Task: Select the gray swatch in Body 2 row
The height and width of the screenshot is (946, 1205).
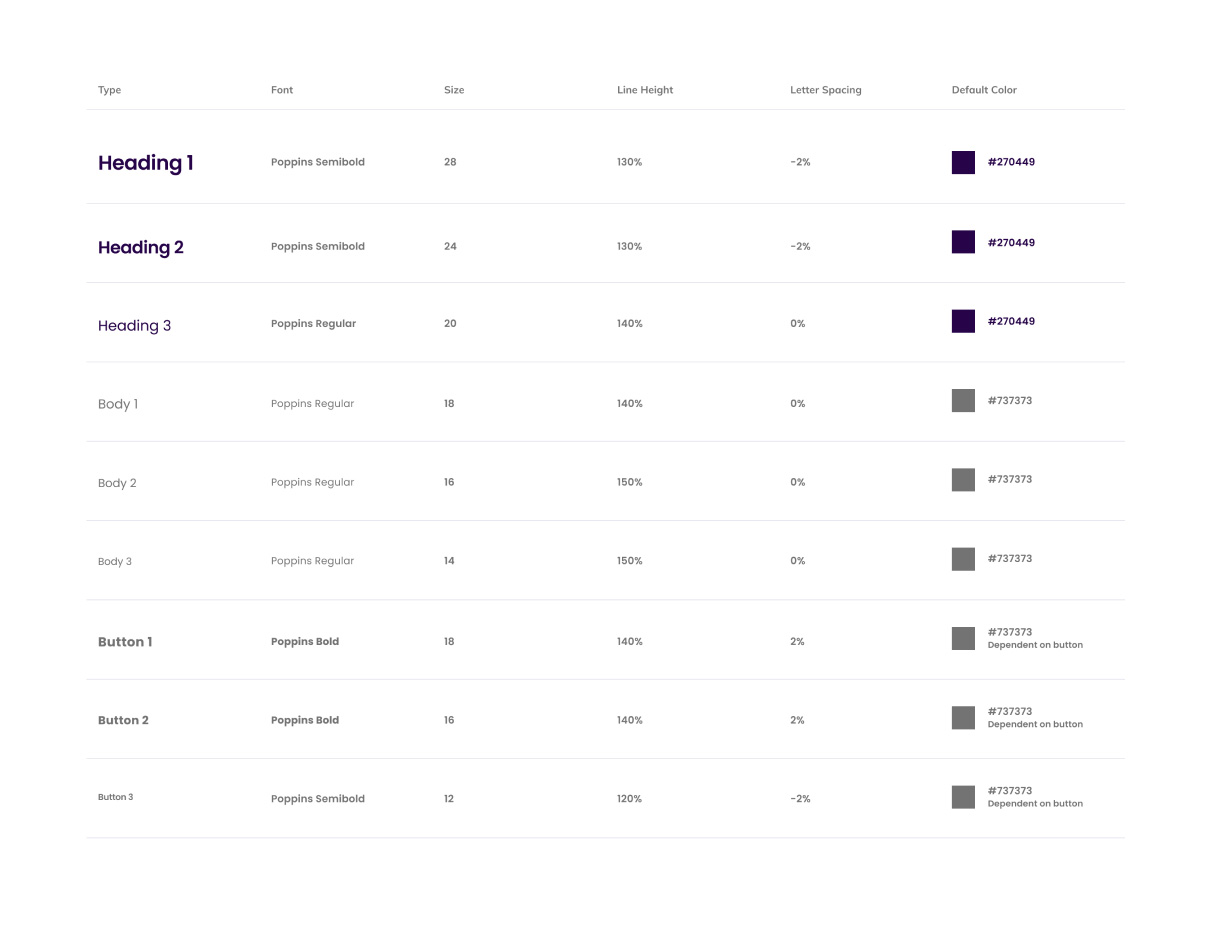Action: [963, 479]
